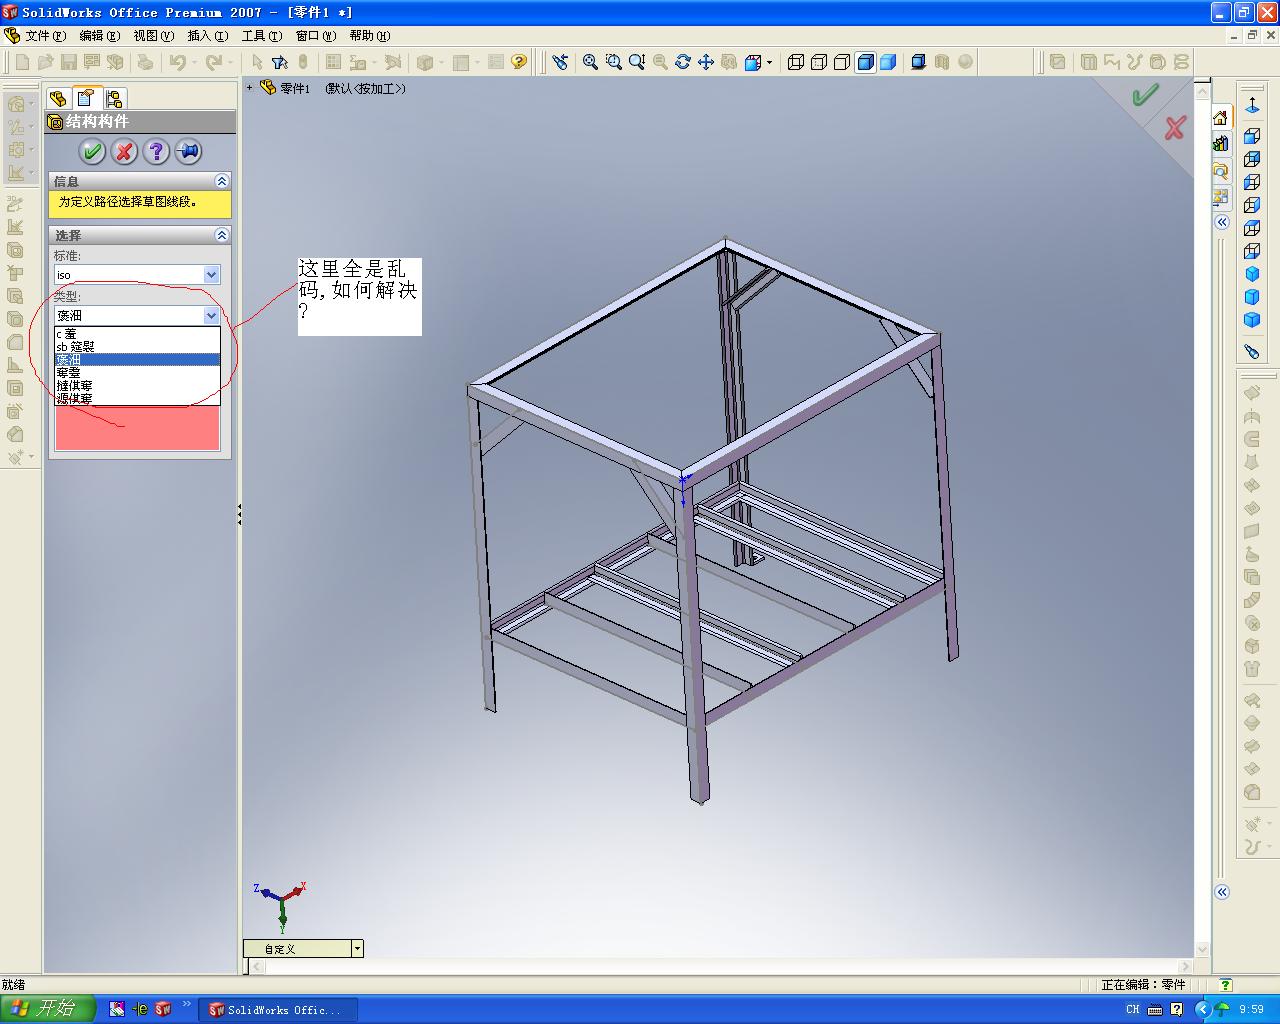Click the Normal To view icon

point(1252,105)
